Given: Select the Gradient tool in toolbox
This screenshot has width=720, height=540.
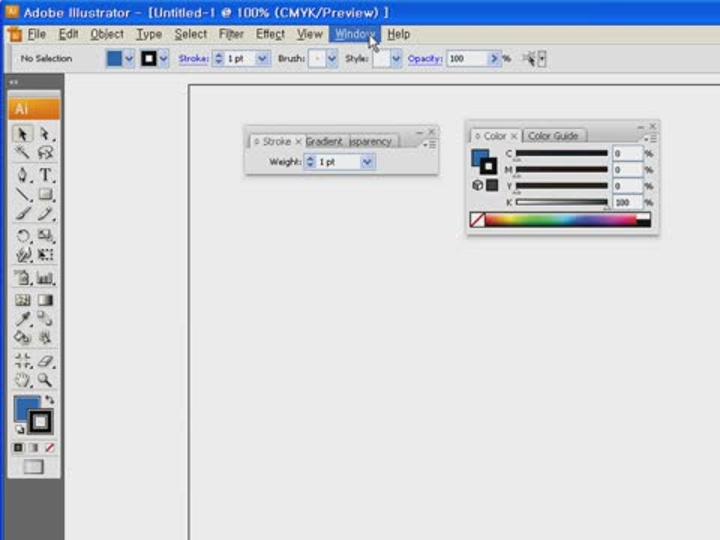Looking at the screenshot, I should click(45, 300).
